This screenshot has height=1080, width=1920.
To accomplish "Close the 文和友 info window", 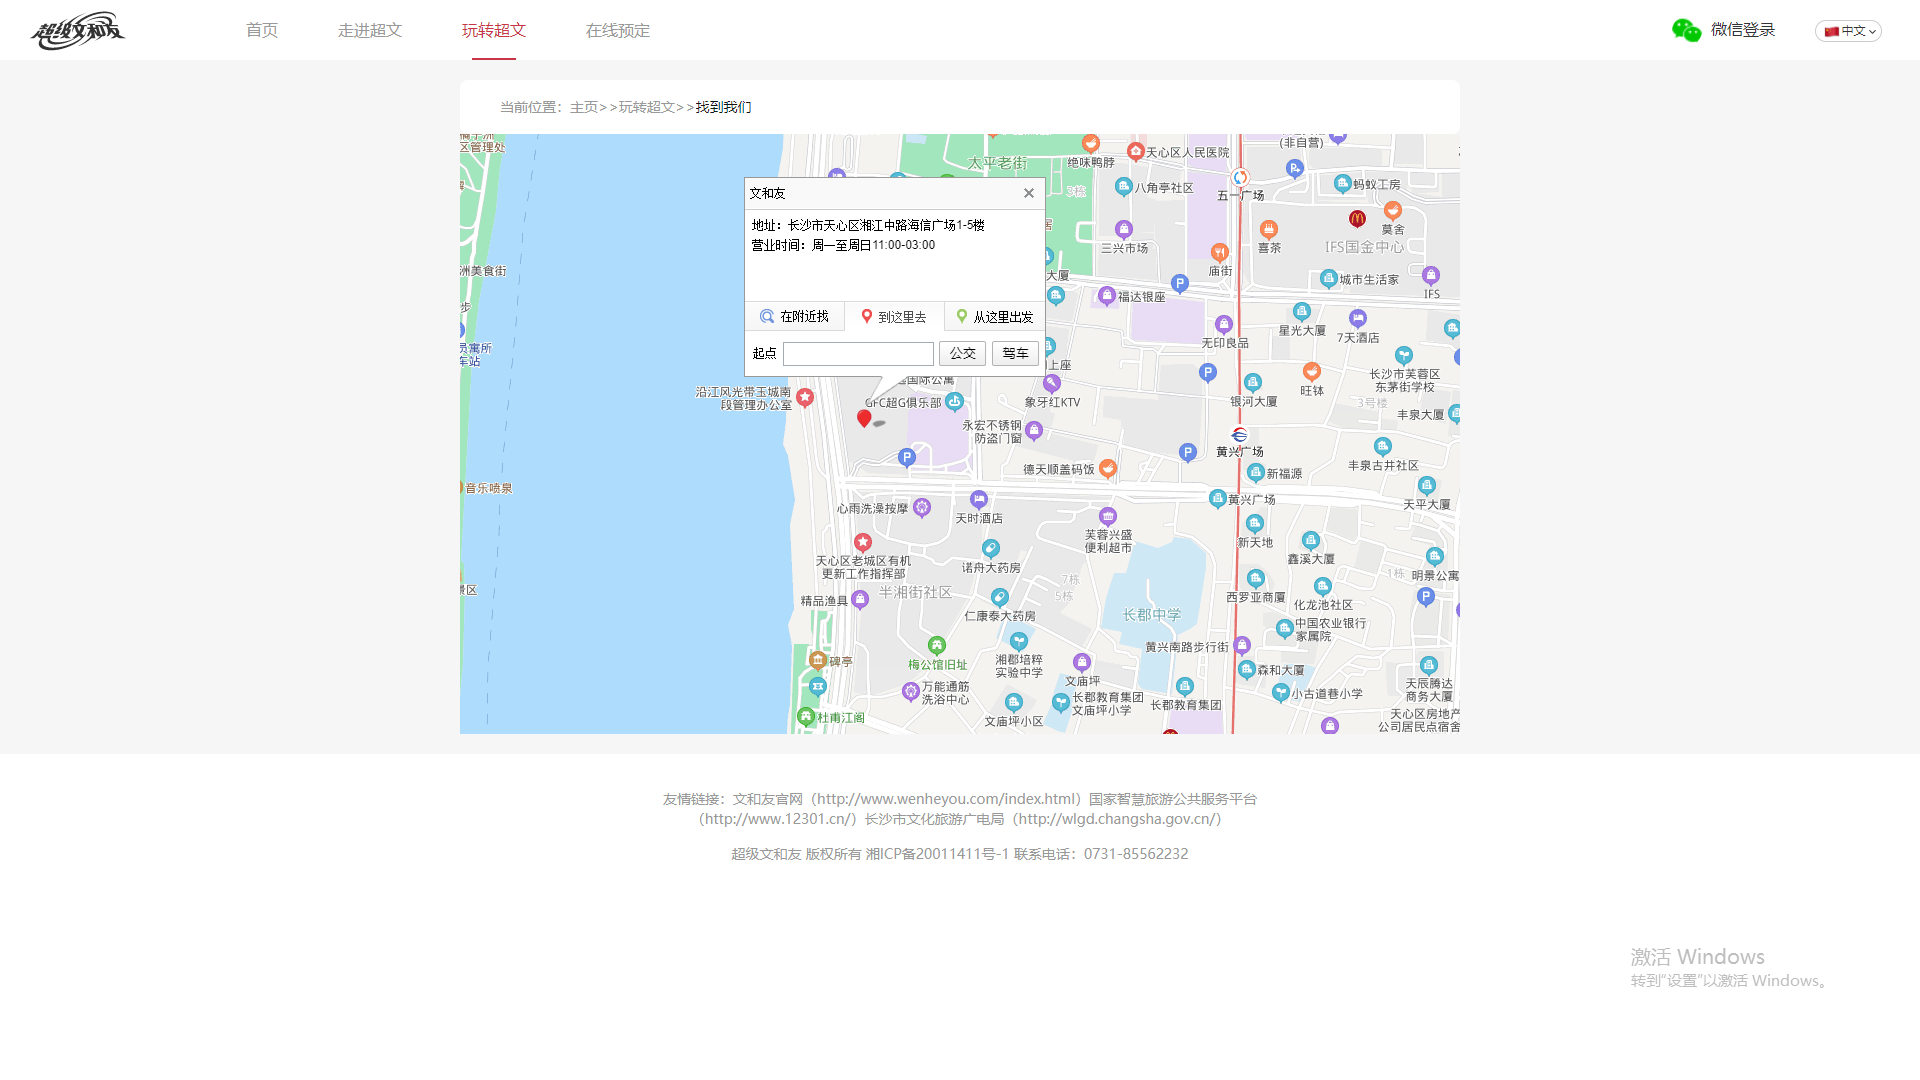I will (x=1028, y=193).
